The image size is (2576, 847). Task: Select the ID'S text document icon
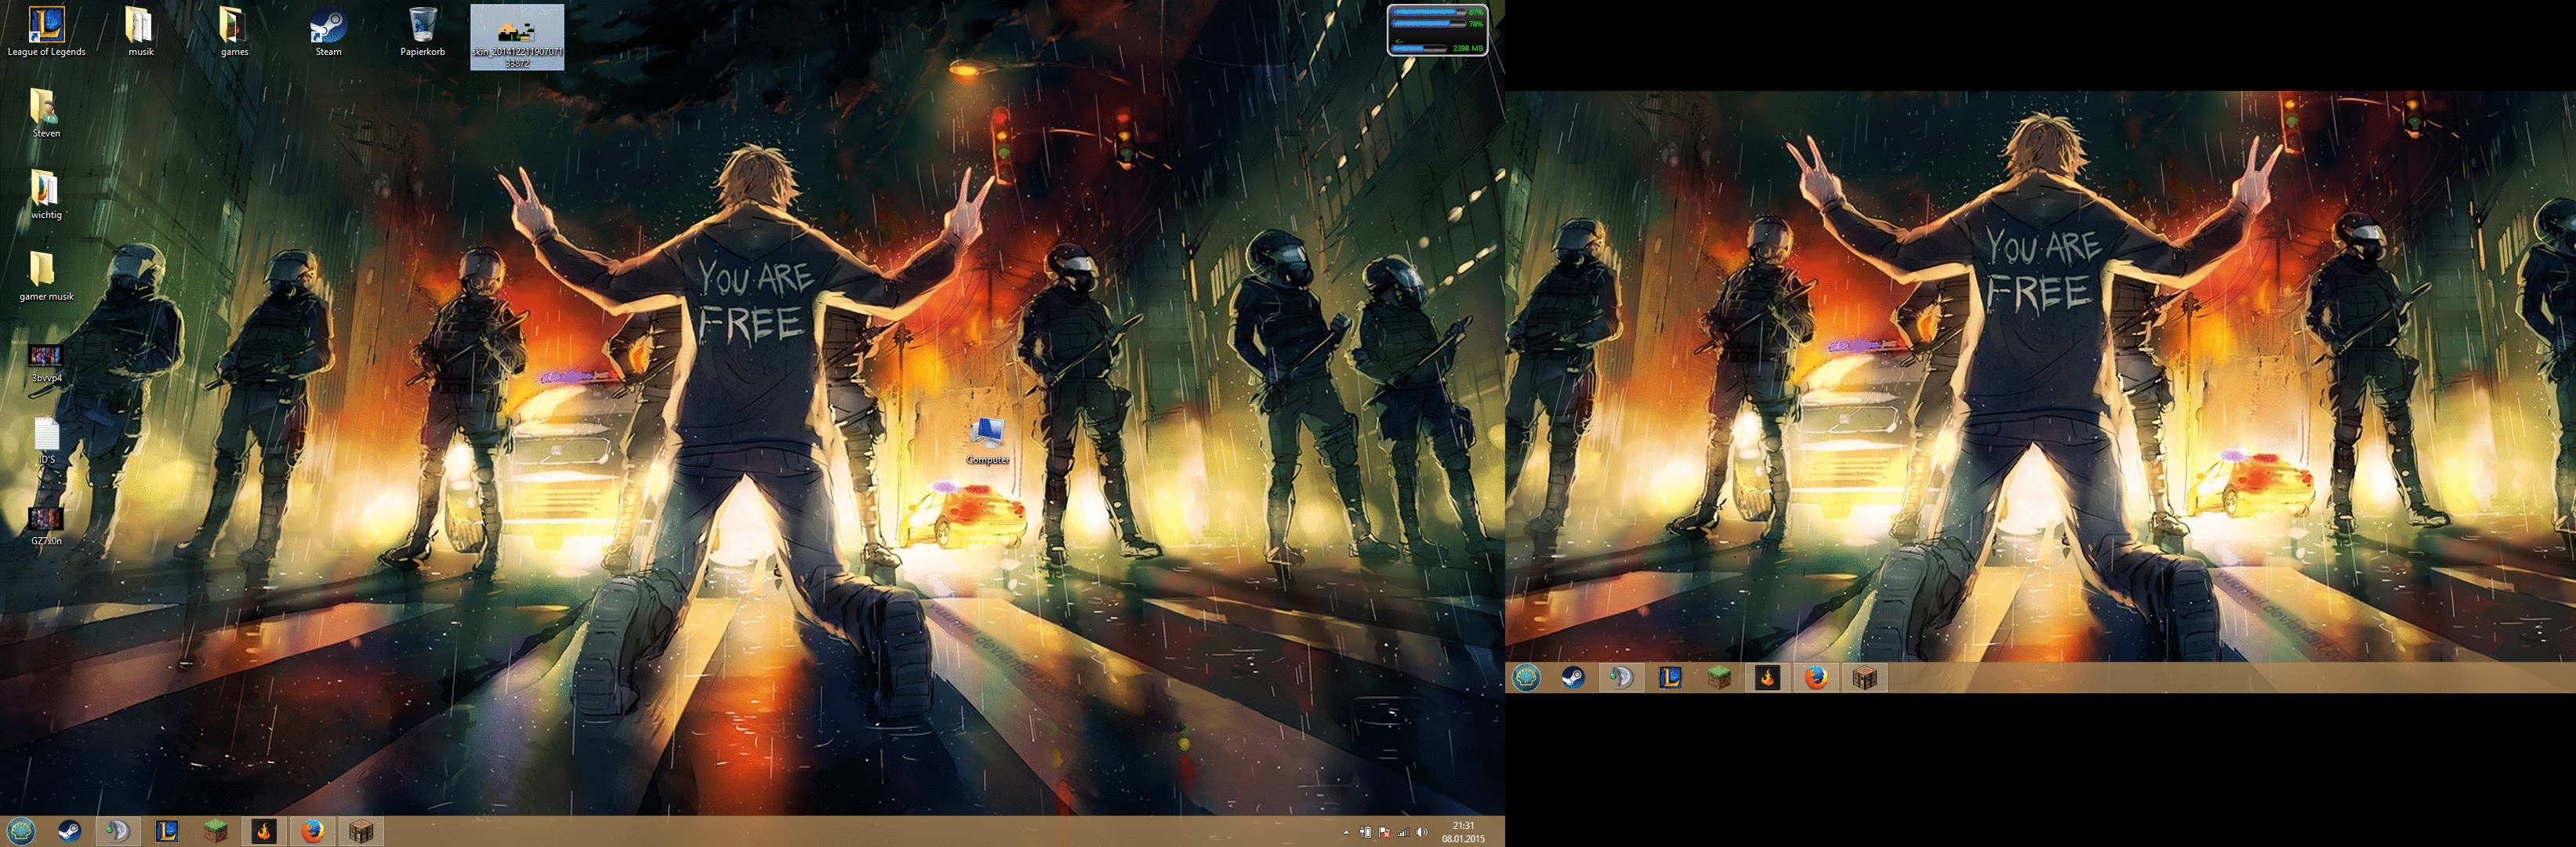[46, 441]
